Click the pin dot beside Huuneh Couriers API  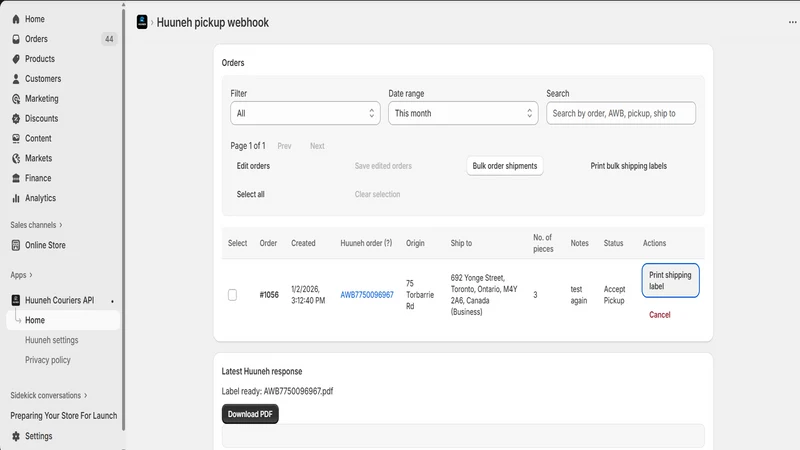point(112,301)
